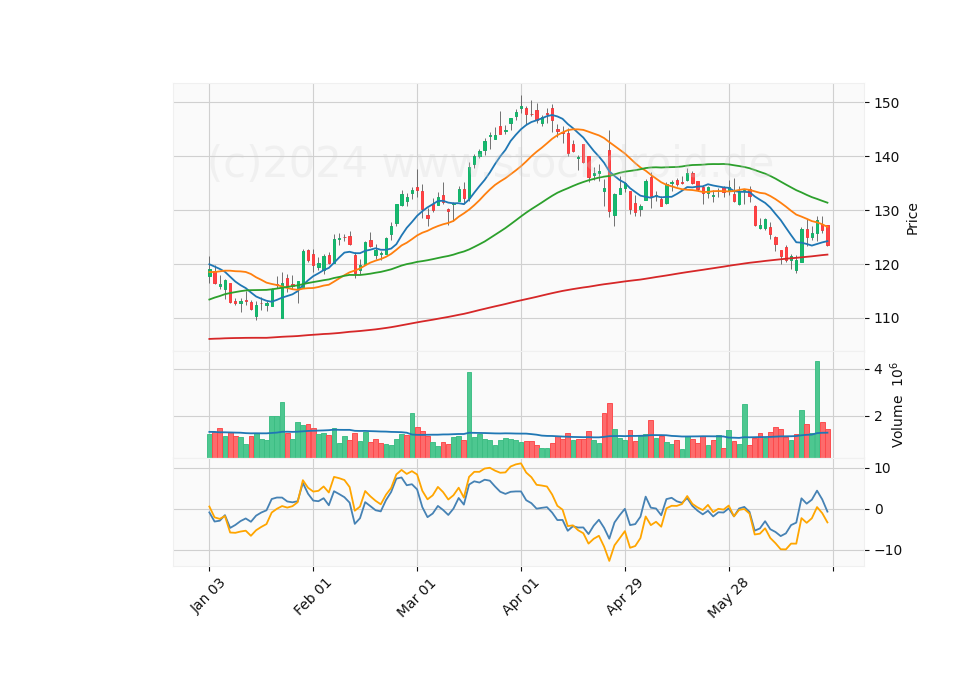Click the volume tick label 4
The width and height of the screenshot is (960, 690).
(x=878, y=369)
